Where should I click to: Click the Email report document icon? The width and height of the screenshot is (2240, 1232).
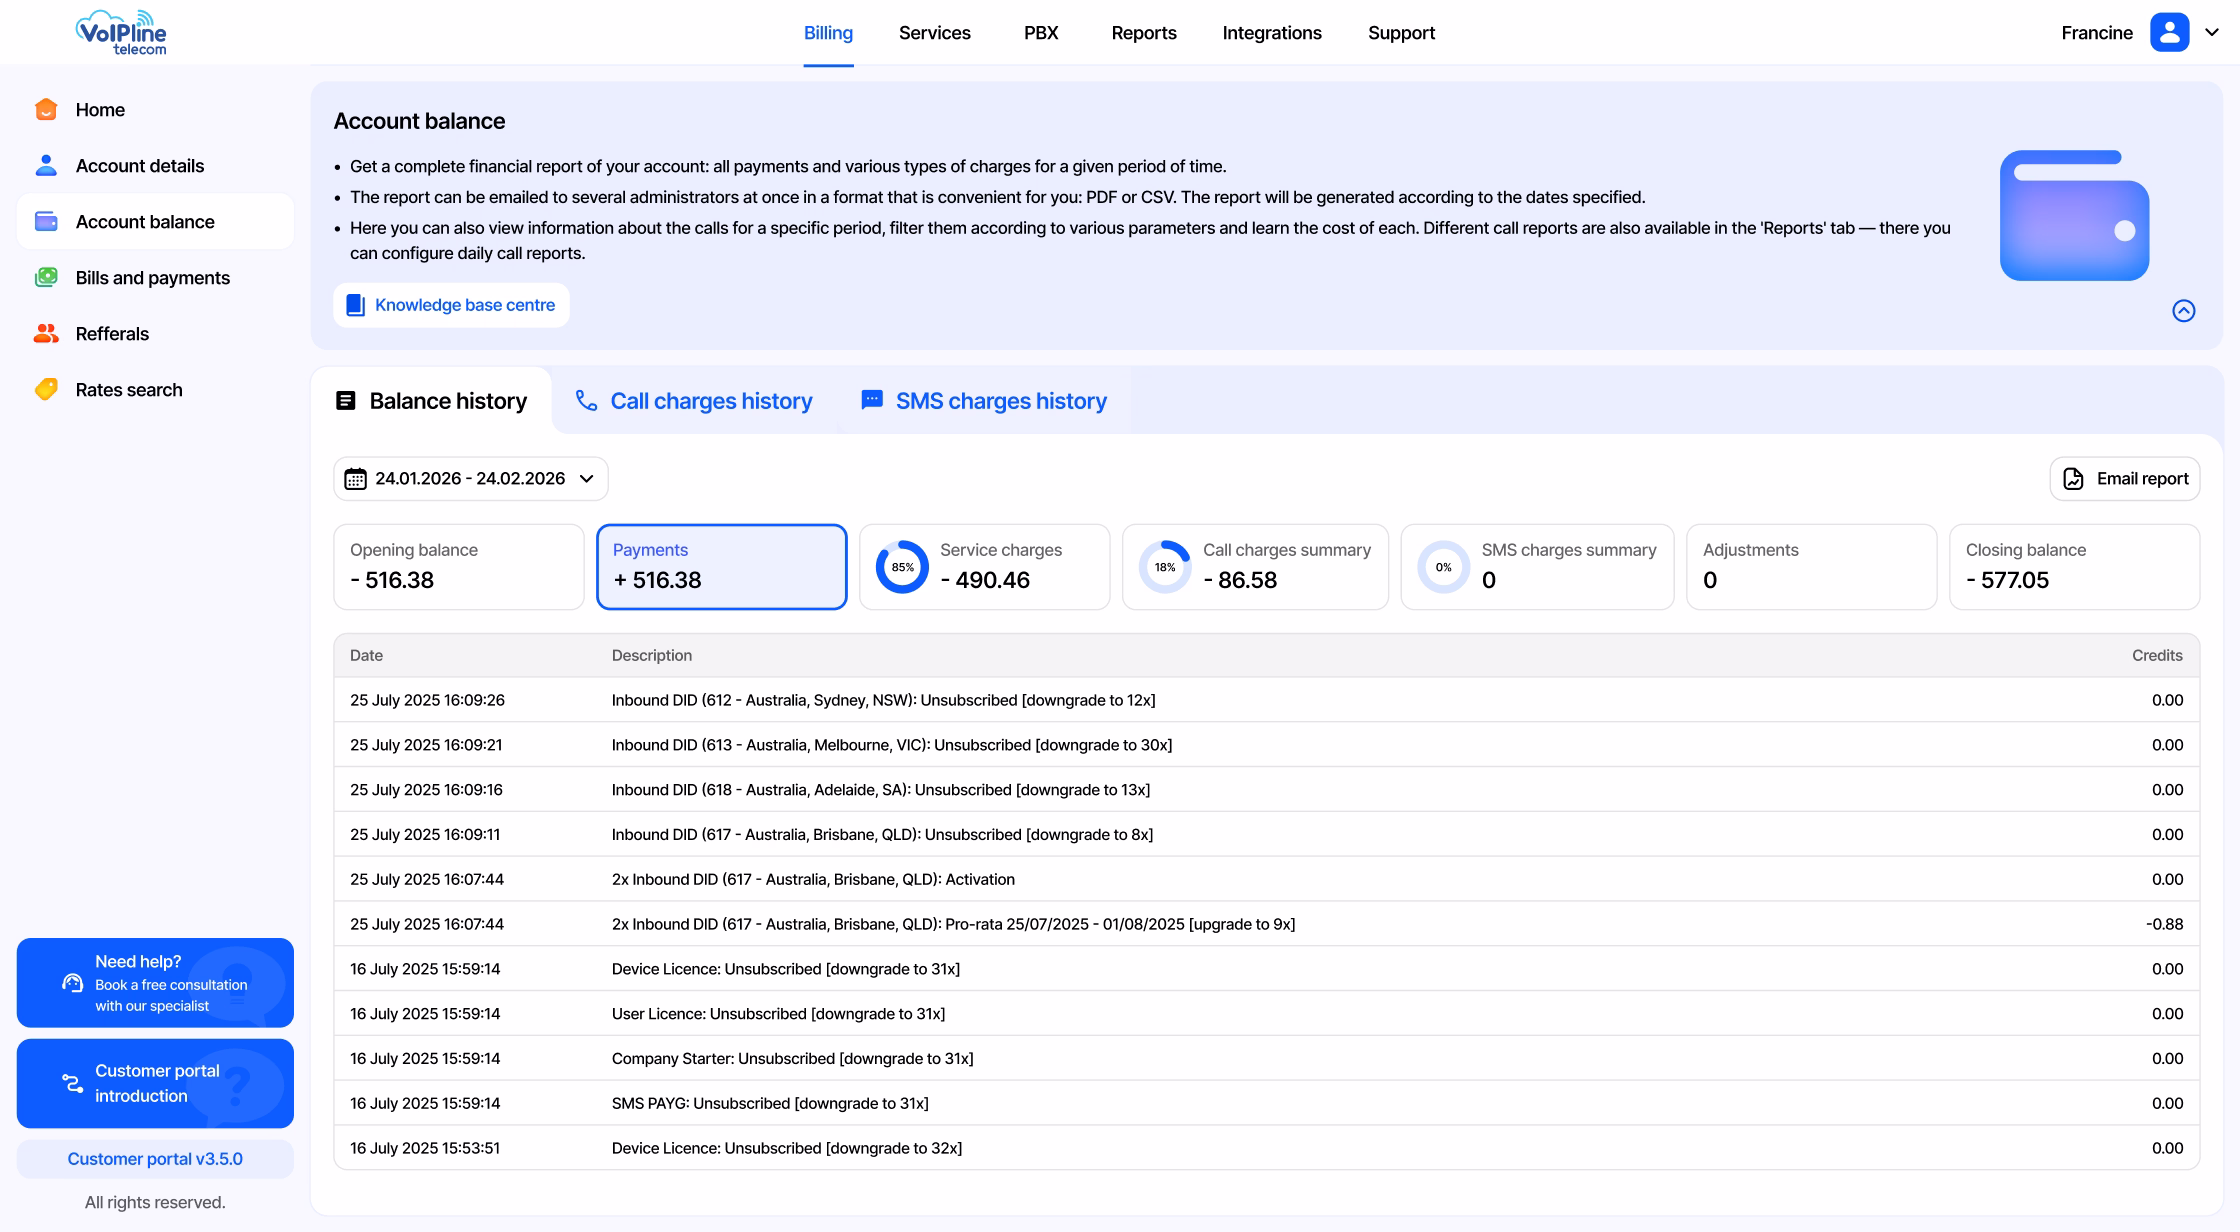click(x=2074, y=479)
